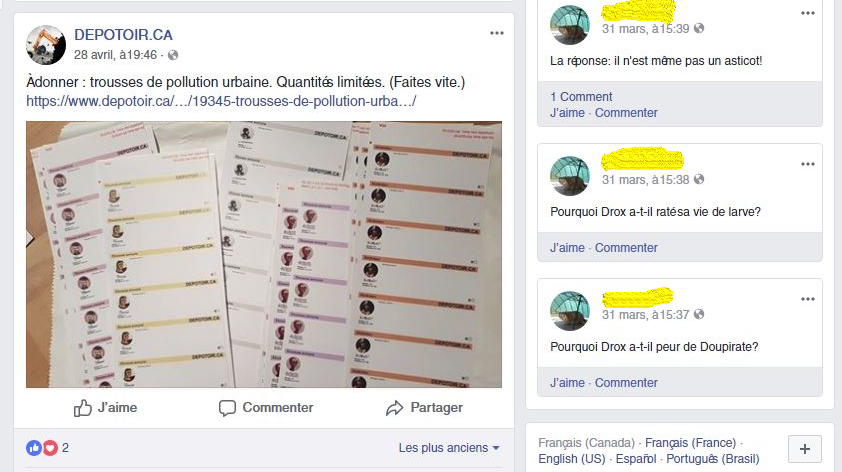The image size is (842, 472).
Task: Open options menu on 15:39 post
Action: pos(808,13)
